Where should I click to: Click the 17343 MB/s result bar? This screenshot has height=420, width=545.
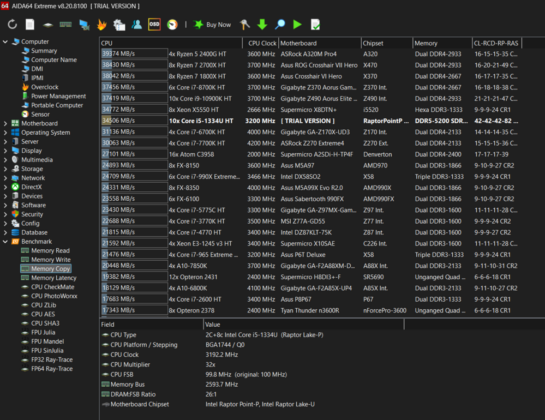click(134, 310)
